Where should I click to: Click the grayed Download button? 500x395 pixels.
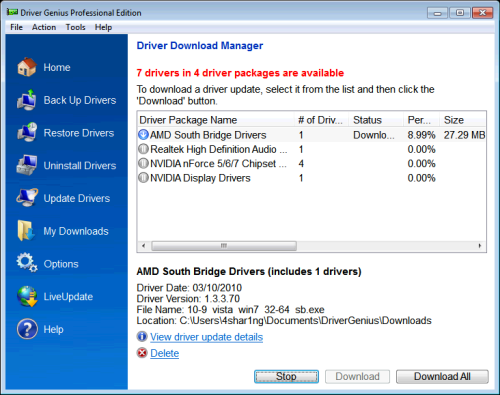point(357,376)
